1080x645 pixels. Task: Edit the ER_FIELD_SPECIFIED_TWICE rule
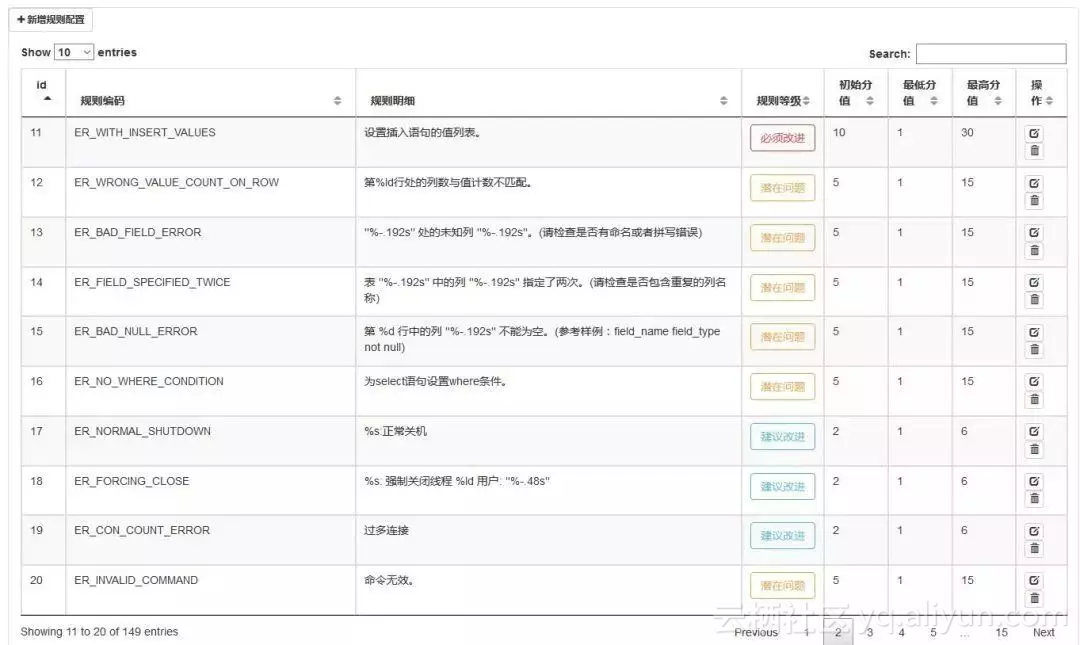pyautogui.click(x=1034, y=283)
